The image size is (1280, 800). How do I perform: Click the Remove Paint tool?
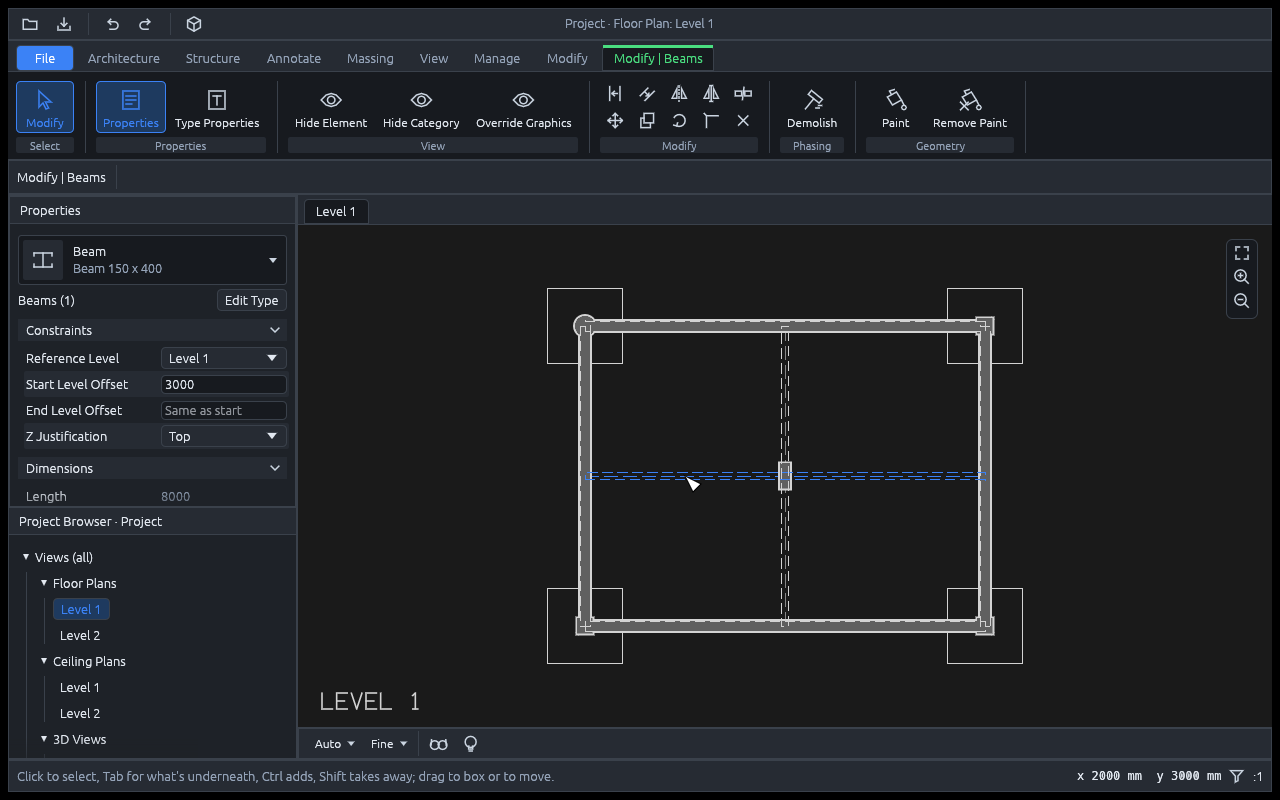(969, 108)
